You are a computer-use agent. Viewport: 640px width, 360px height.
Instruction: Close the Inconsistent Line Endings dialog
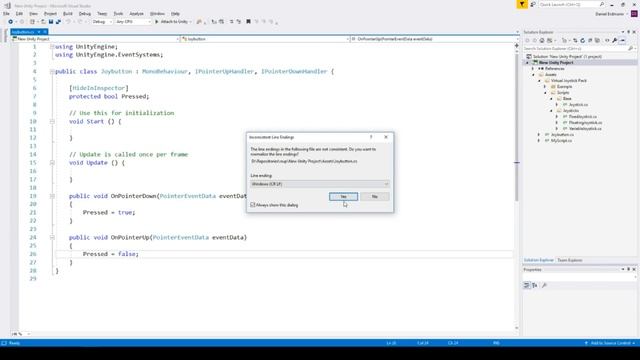click(x=386, y=137)
